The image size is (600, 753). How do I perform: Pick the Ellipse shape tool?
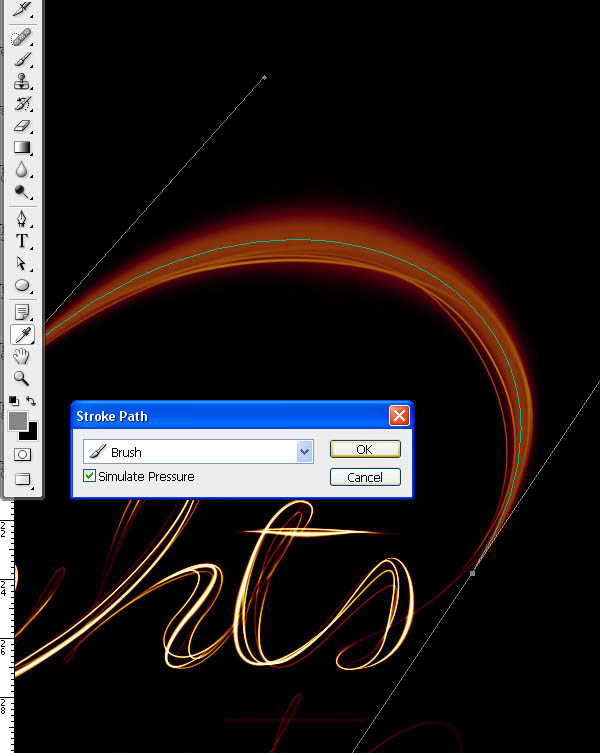coord(21,285)
